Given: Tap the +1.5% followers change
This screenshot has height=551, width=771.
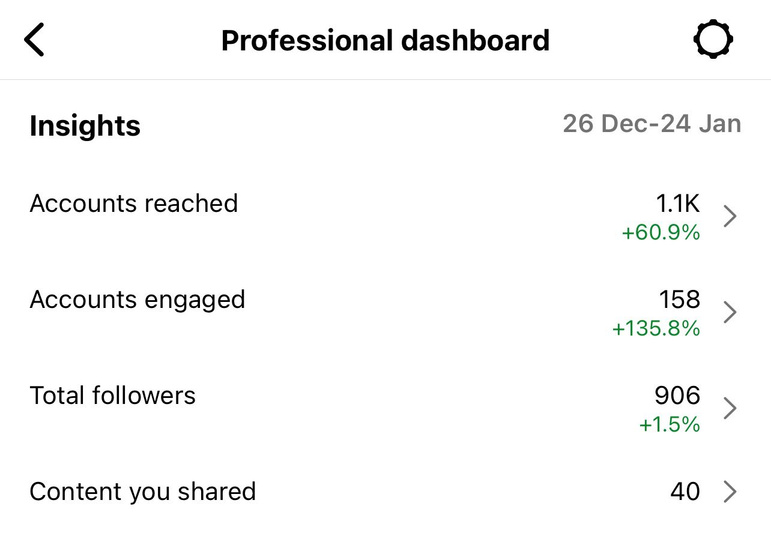Looking at the screenshot, I should pos(669,424).
